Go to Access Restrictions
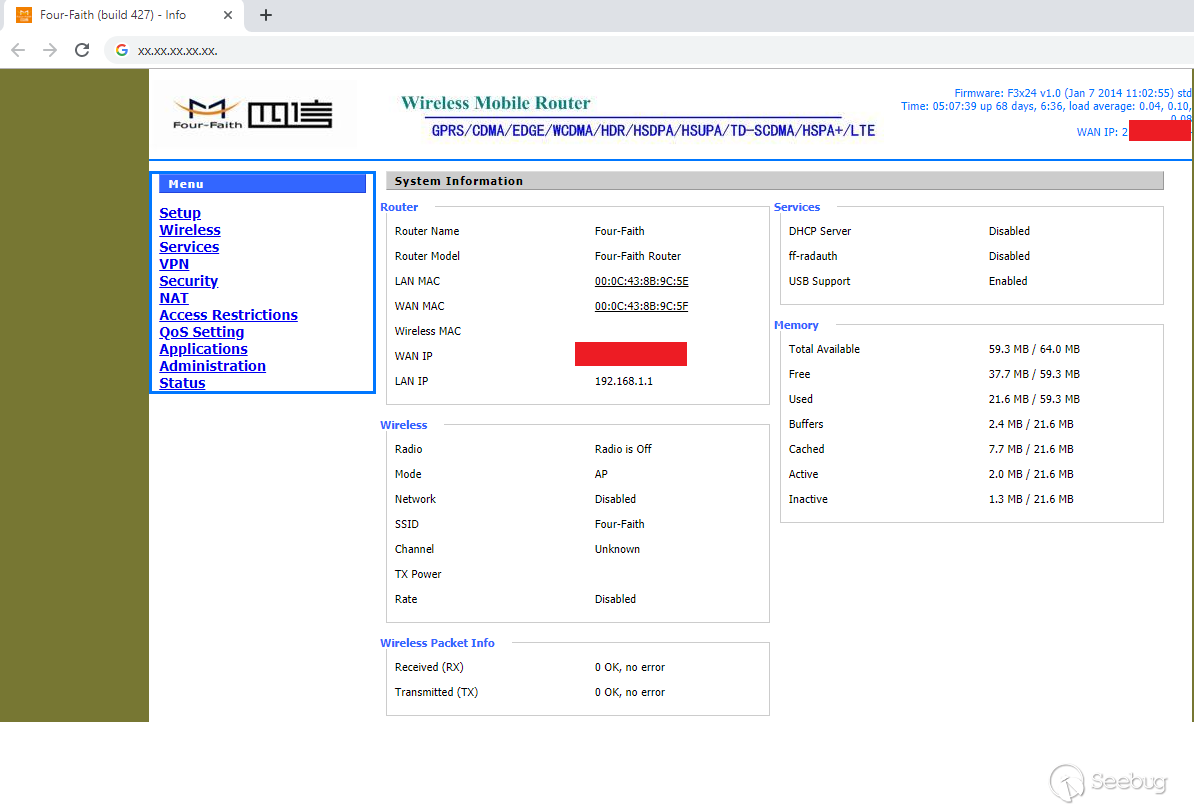 pos(229,315)
